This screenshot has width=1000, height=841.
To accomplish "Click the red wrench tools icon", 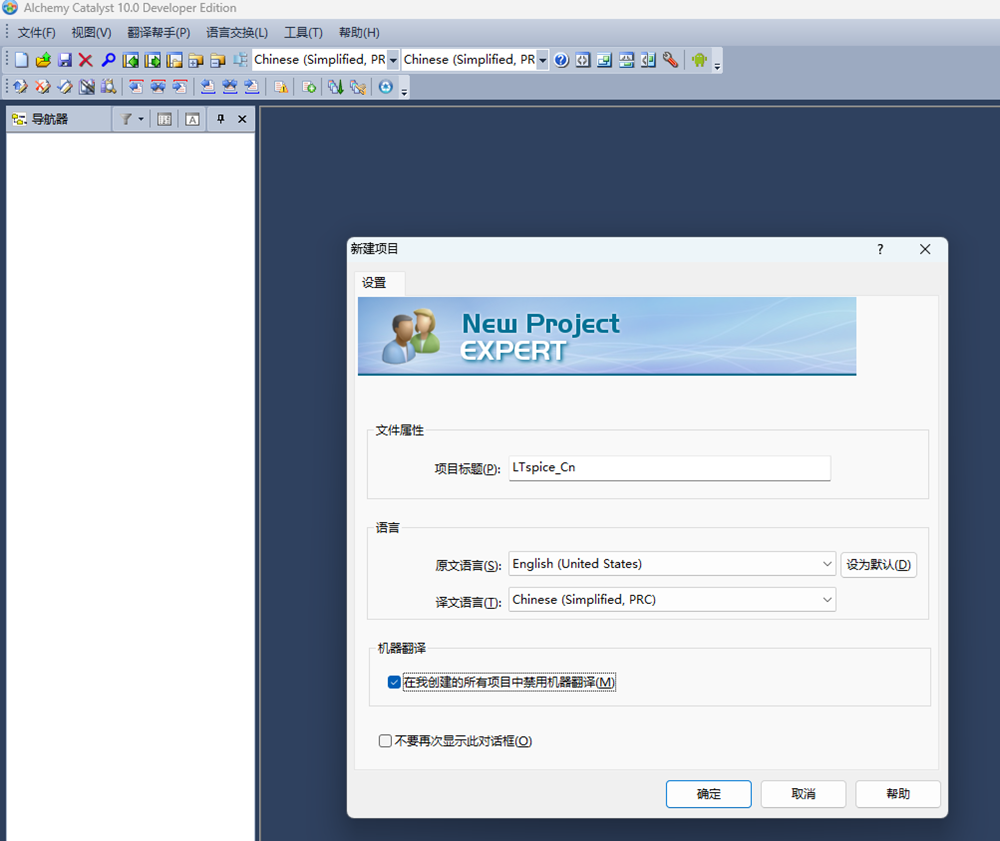I will coord(670,60).
